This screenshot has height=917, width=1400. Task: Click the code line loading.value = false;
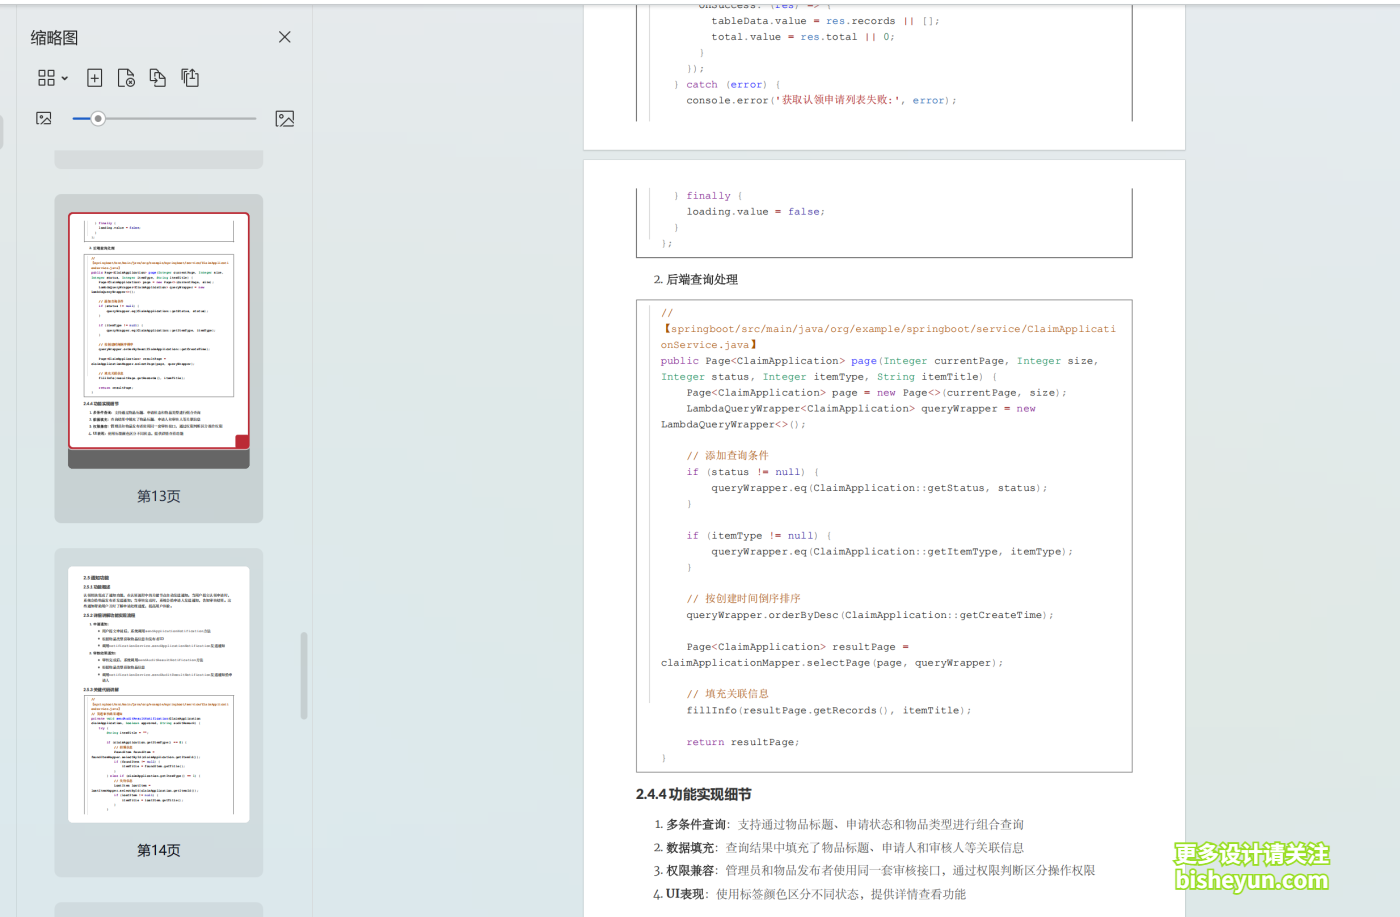755,212
